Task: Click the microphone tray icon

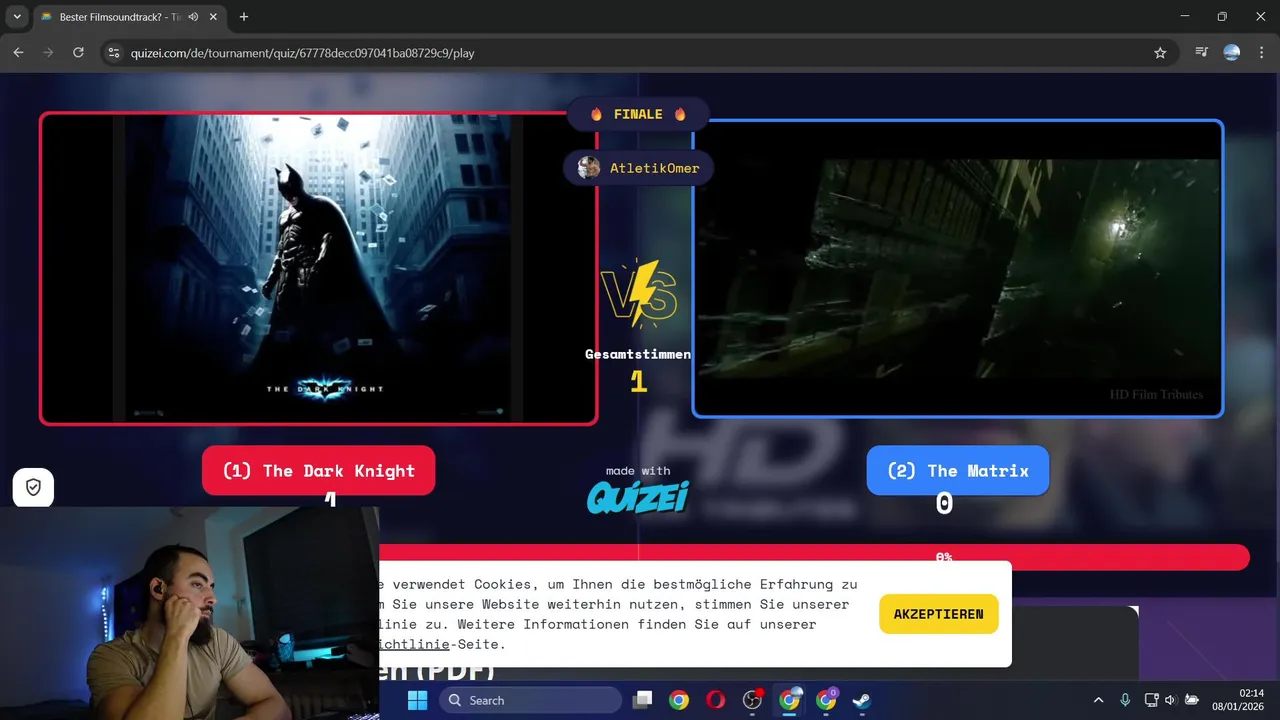Action: click(1125, 700)
